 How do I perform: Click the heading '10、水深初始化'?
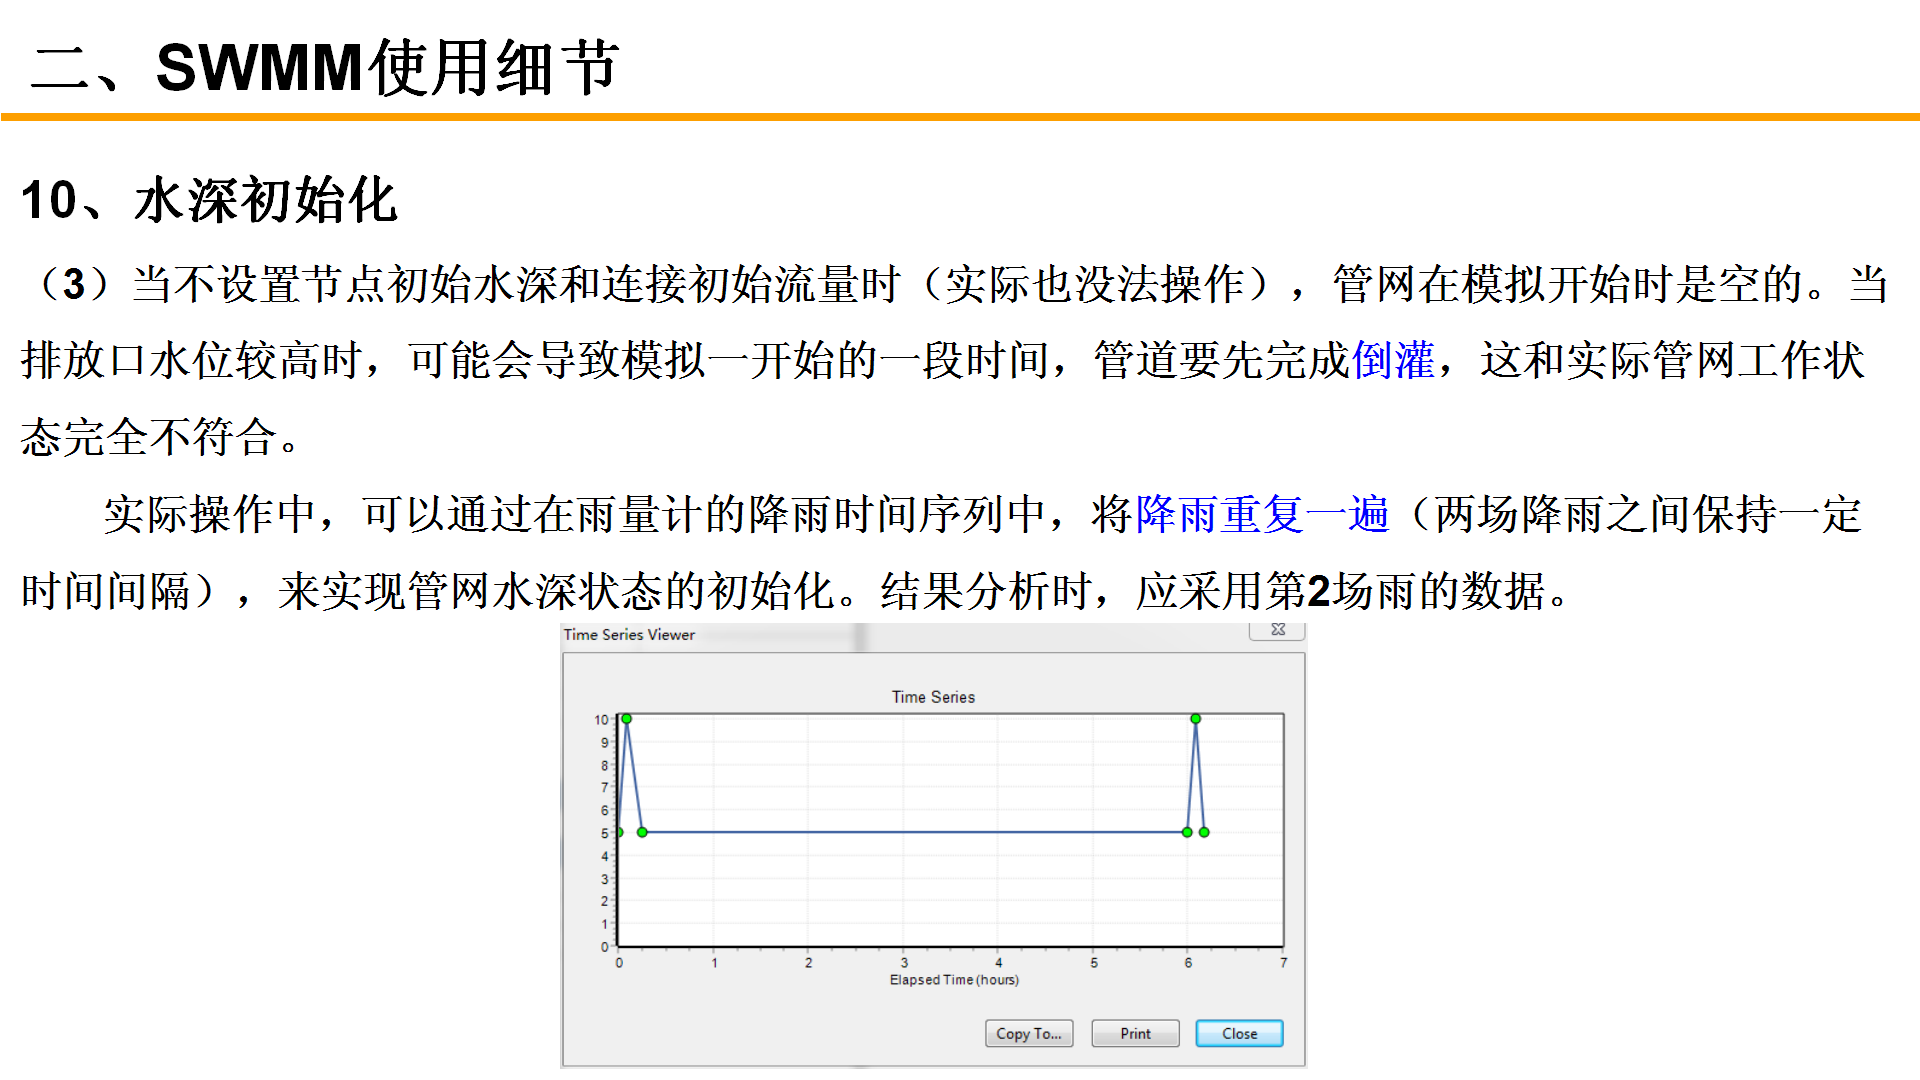pyautogui.click(x=210, y=200)
